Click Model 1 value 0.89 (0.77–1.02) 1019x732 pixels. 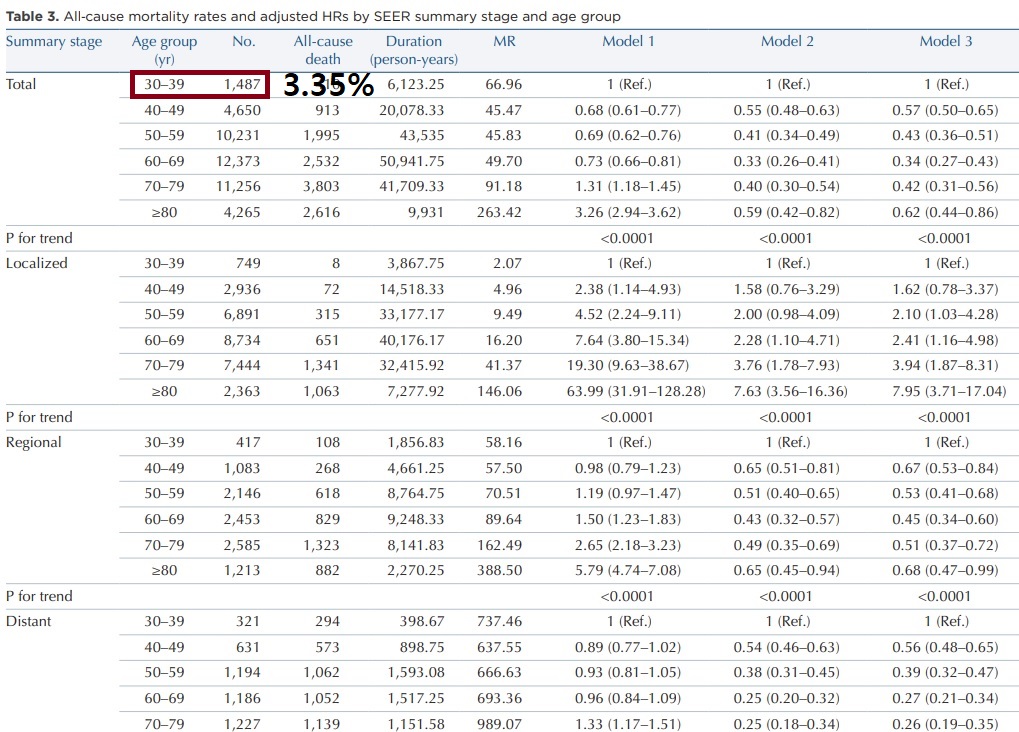point(628,647)
